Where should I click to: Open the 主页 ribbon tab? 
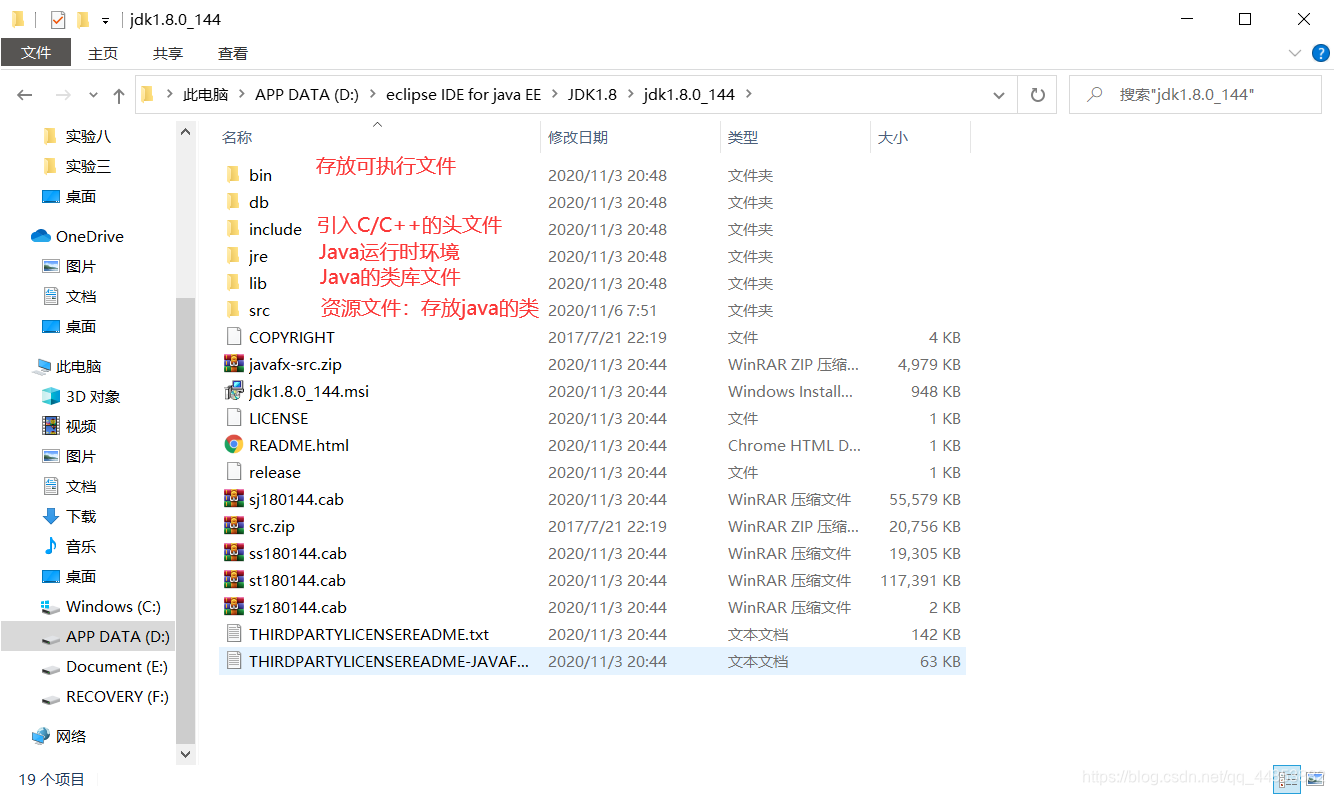103,53
